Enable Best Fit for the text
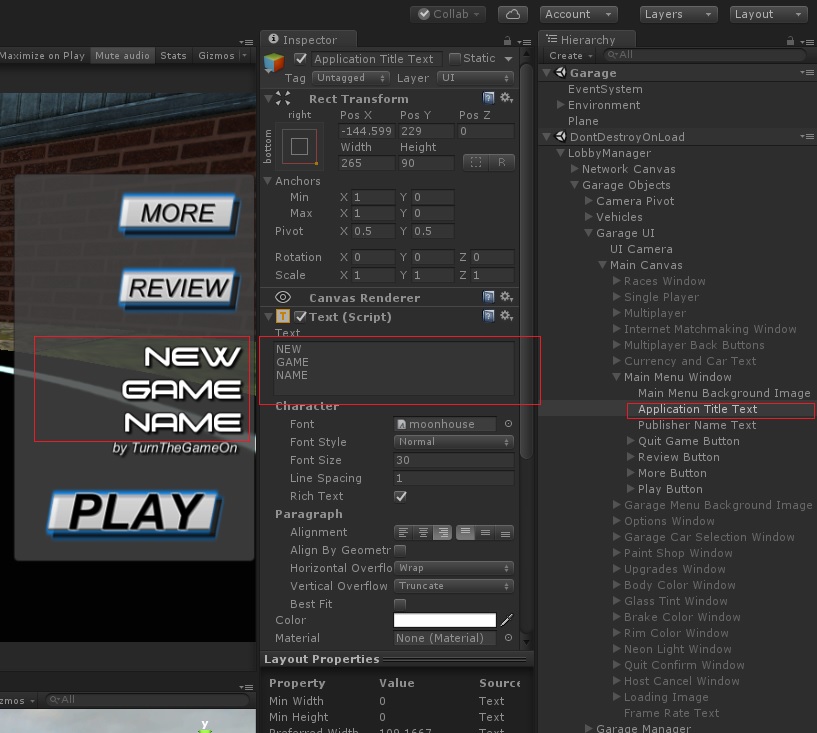817x733 pixels. [402, 603]
